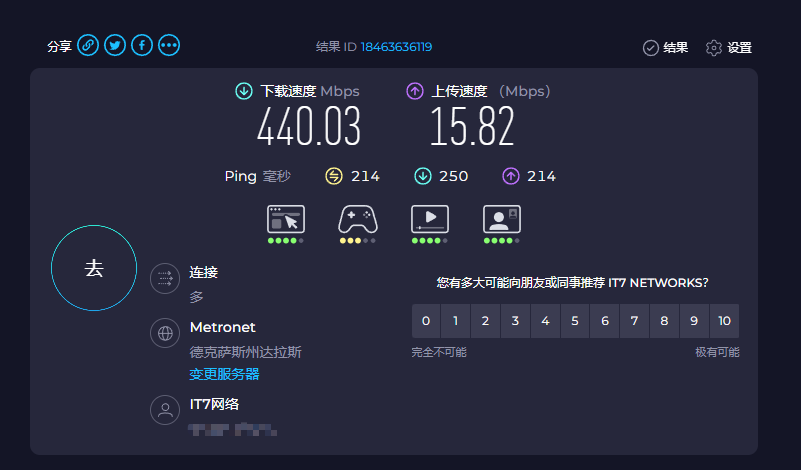Image resolution: width=801 pixels, height=470 pixels.
Task: Click the IT7 network user icon
Action: tap(164, 410)
